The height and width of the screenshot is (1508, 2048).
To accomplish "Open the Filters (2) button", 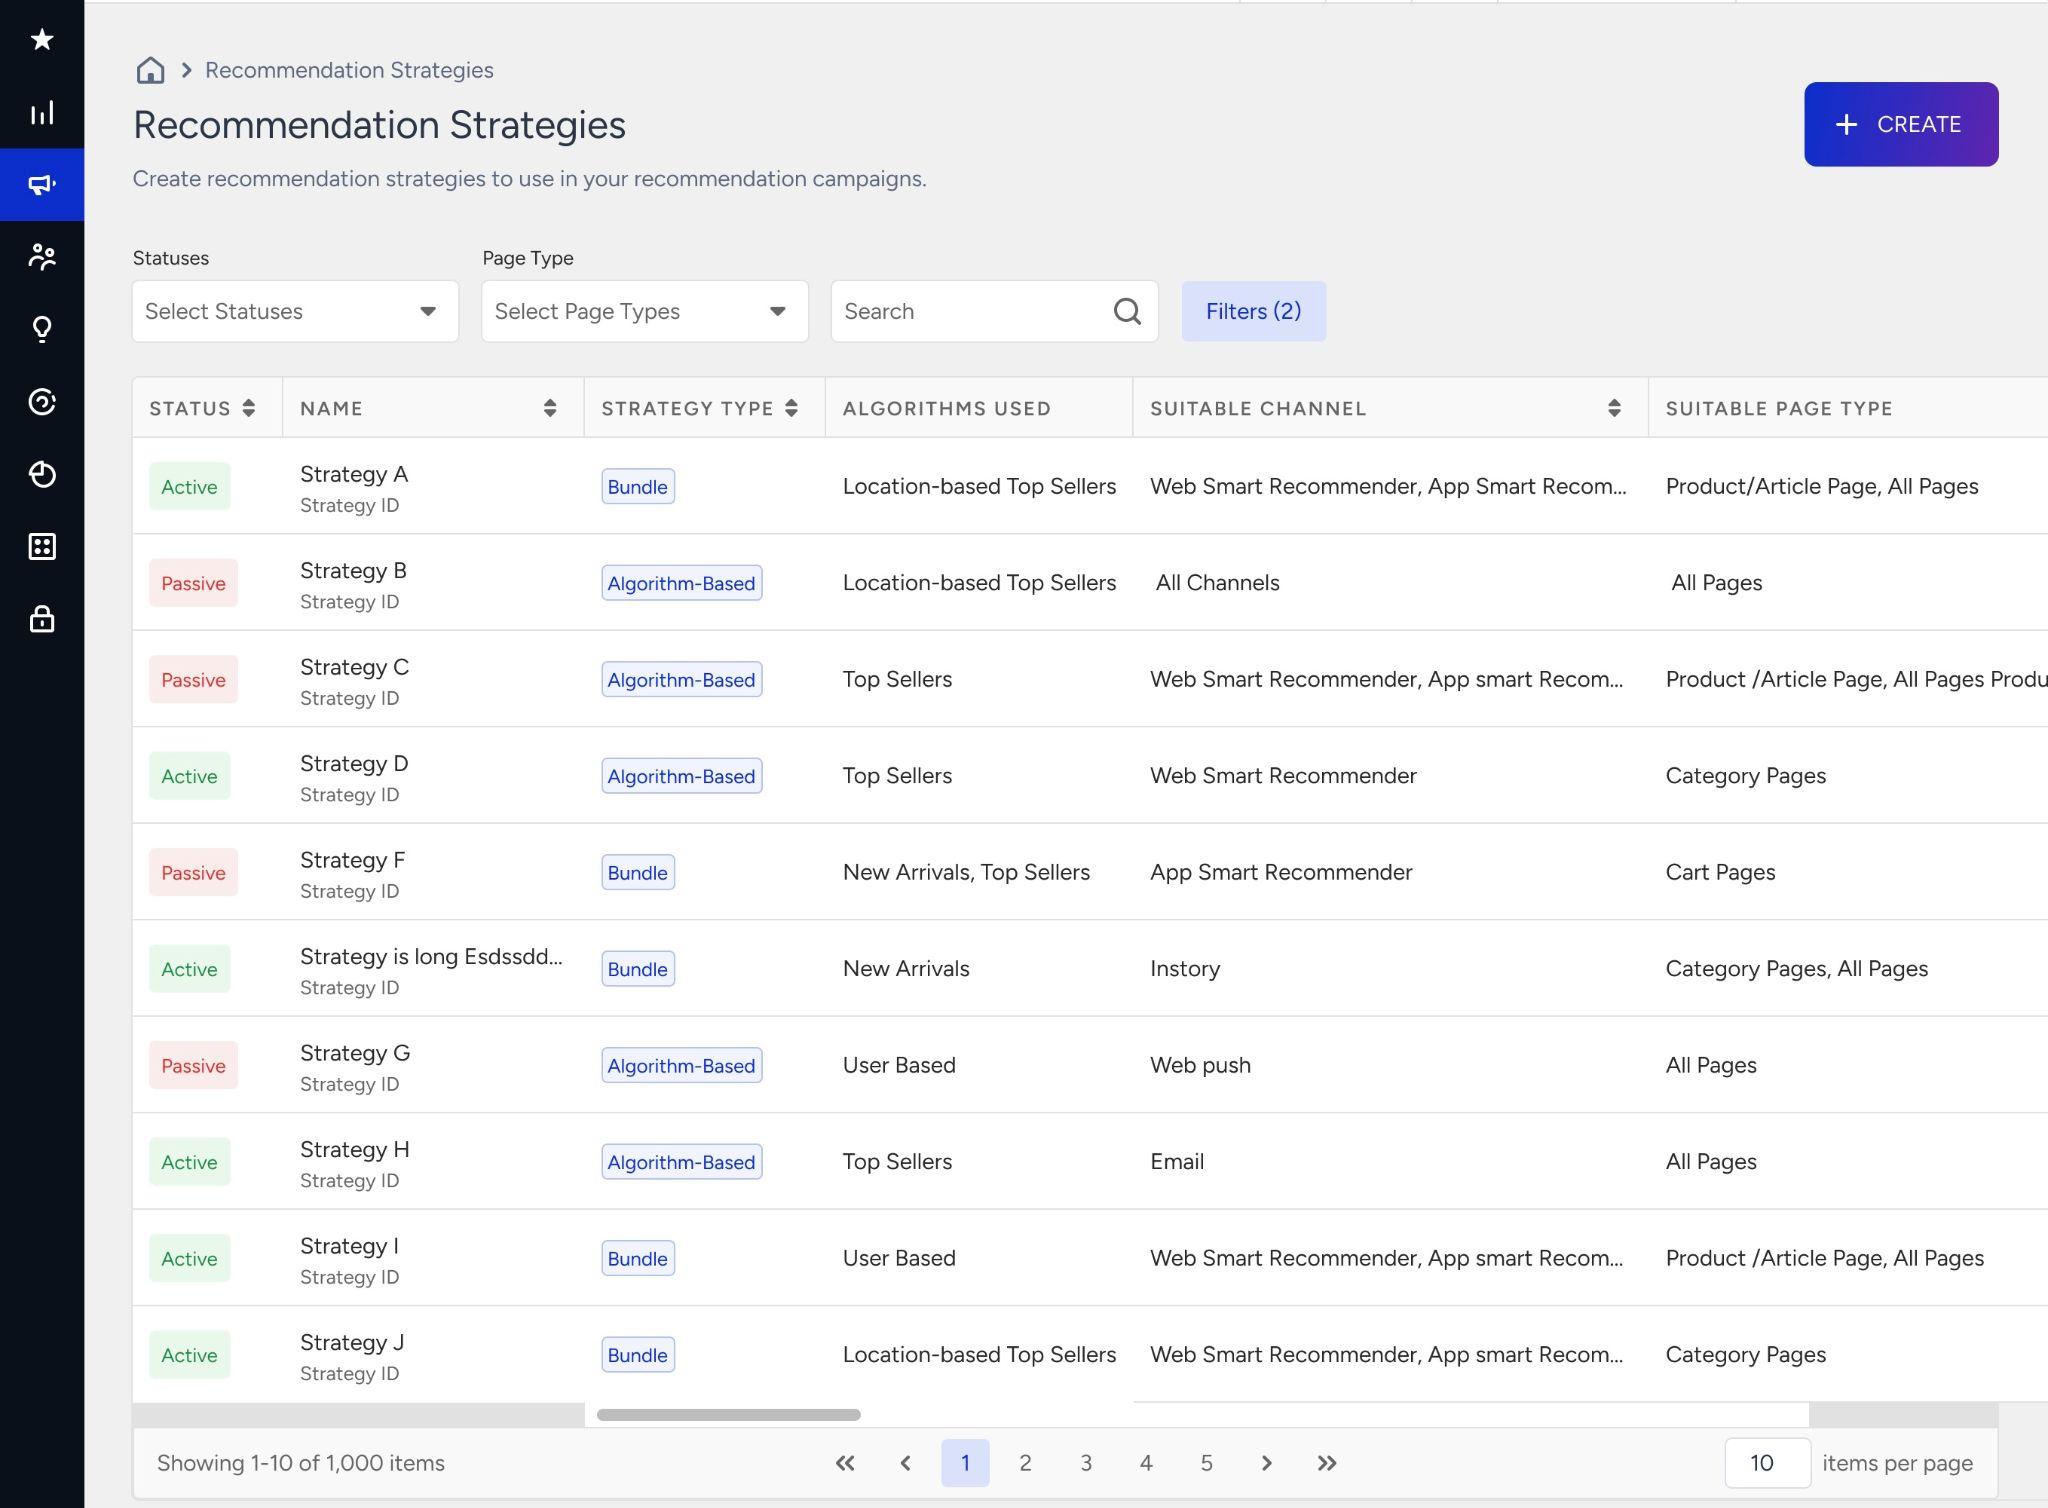I will coord(1254,312).
